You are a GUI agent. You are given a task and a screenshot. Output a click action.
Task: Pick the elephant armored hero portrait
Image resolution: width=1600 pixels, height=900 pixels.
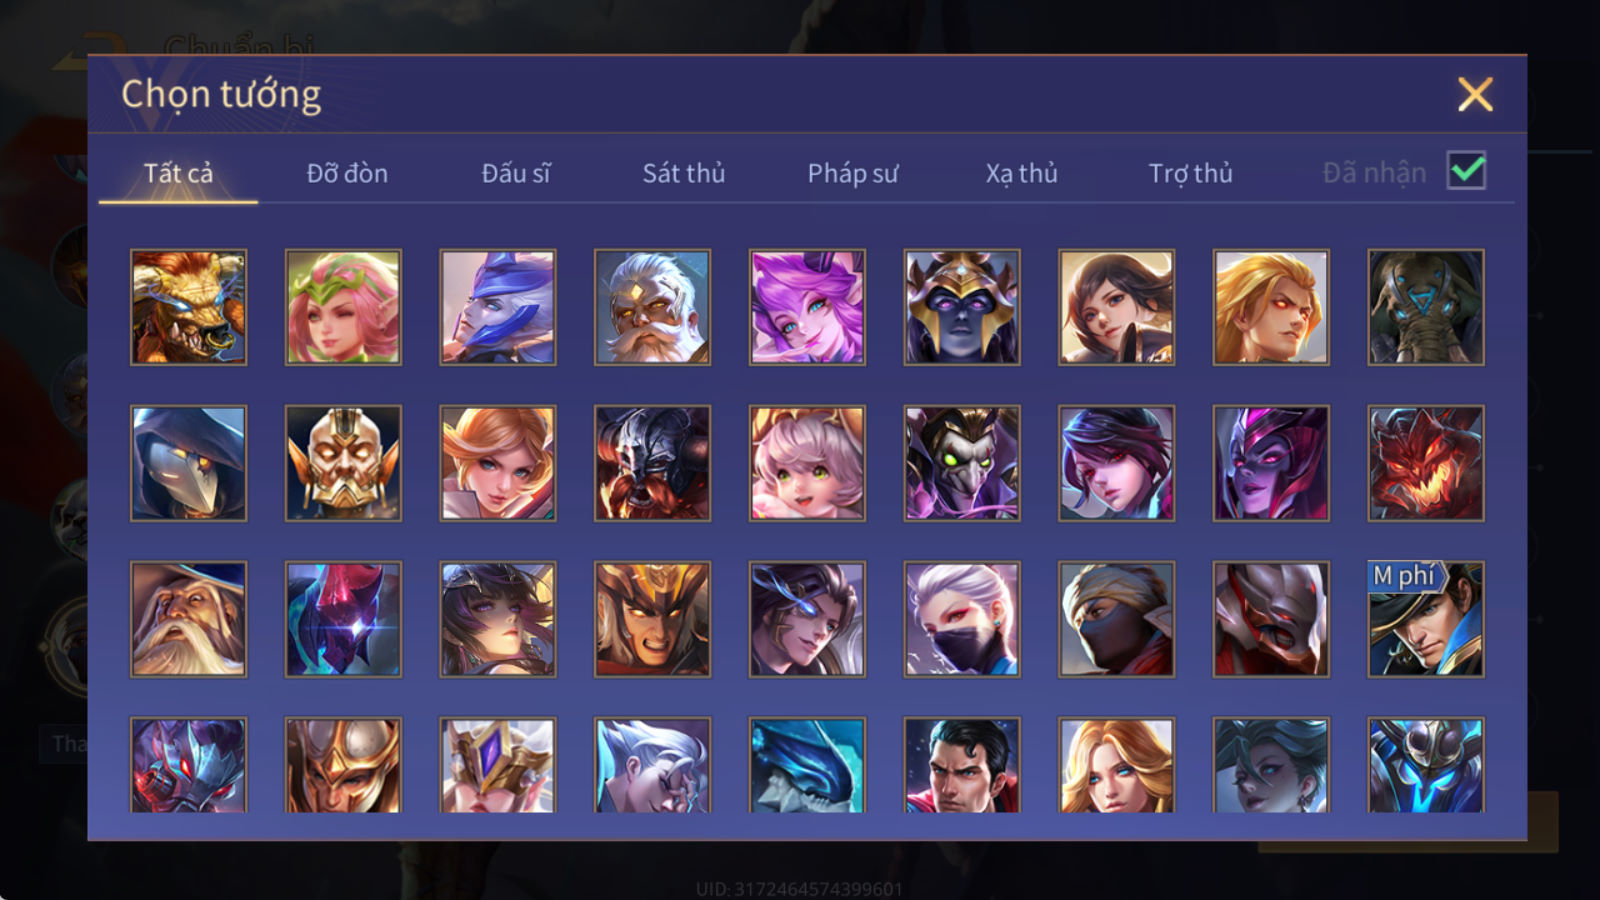tap(1426, 307)
